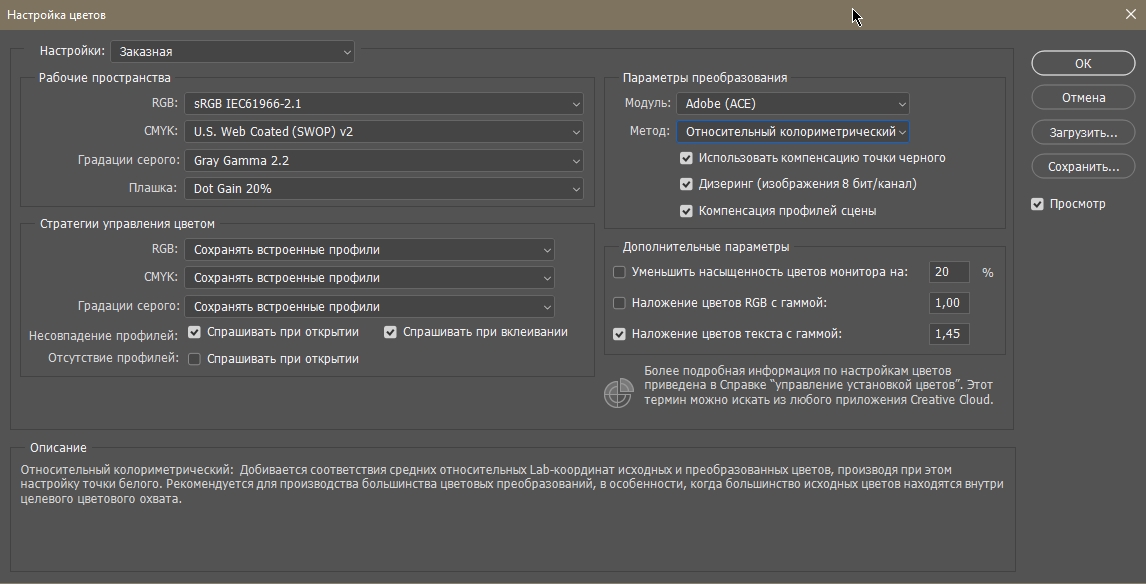Toggle the Просмотр preview checkbox
Screen dimensions: 1146x584
1037,204
